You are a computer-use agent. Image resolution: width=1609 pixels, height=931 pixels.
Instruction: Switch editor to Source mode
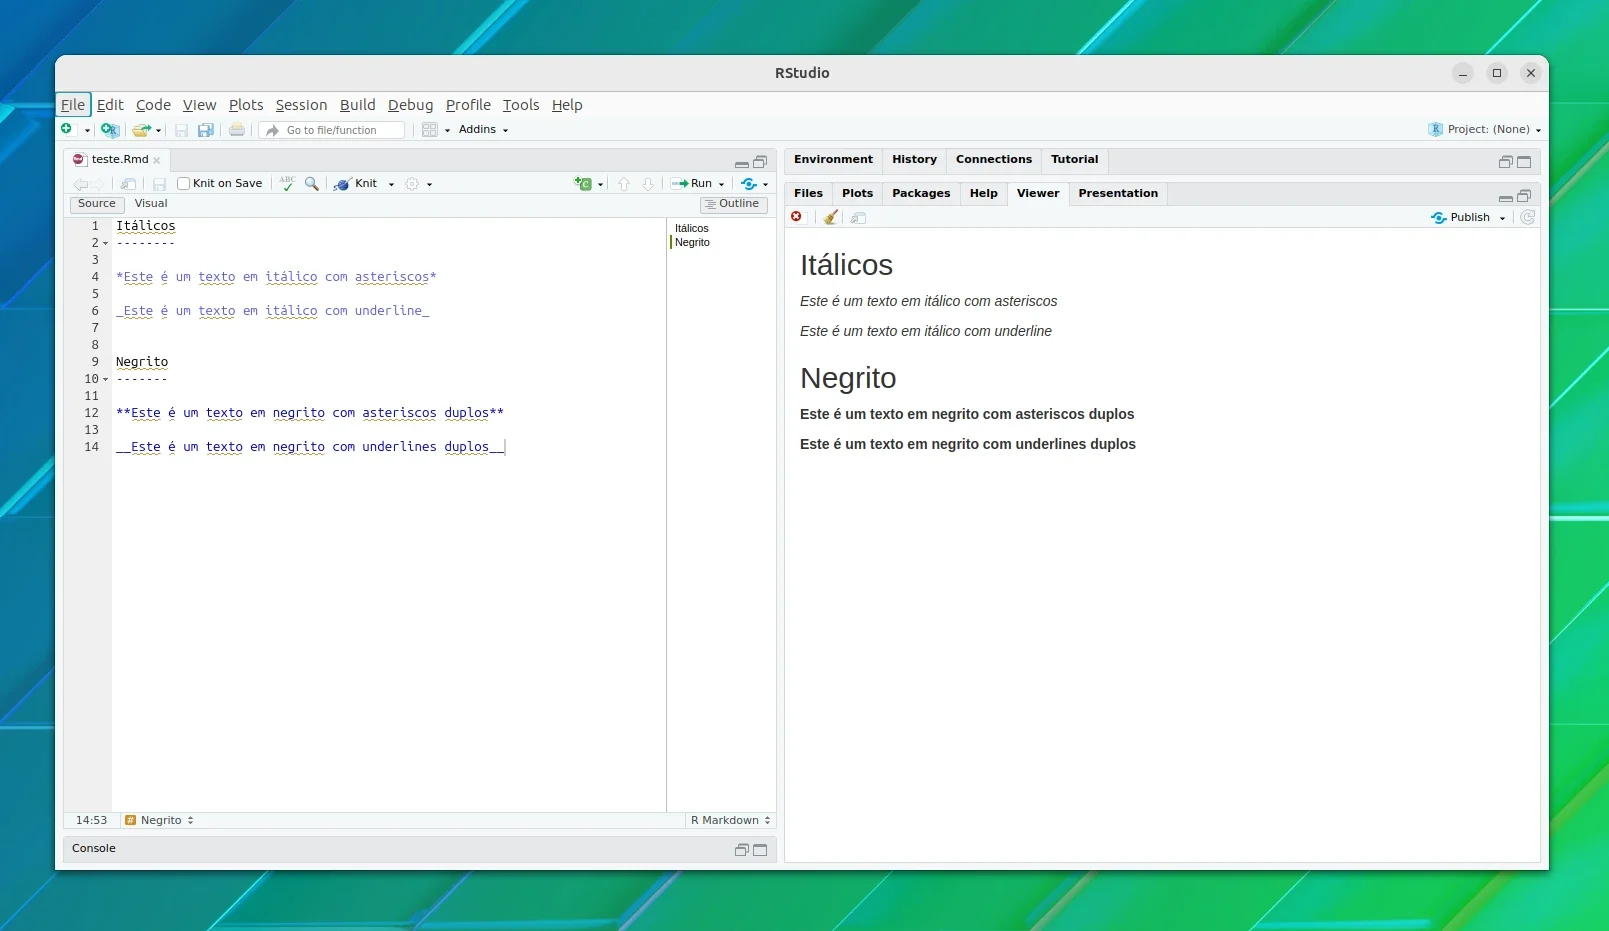(x=97, y=204)
